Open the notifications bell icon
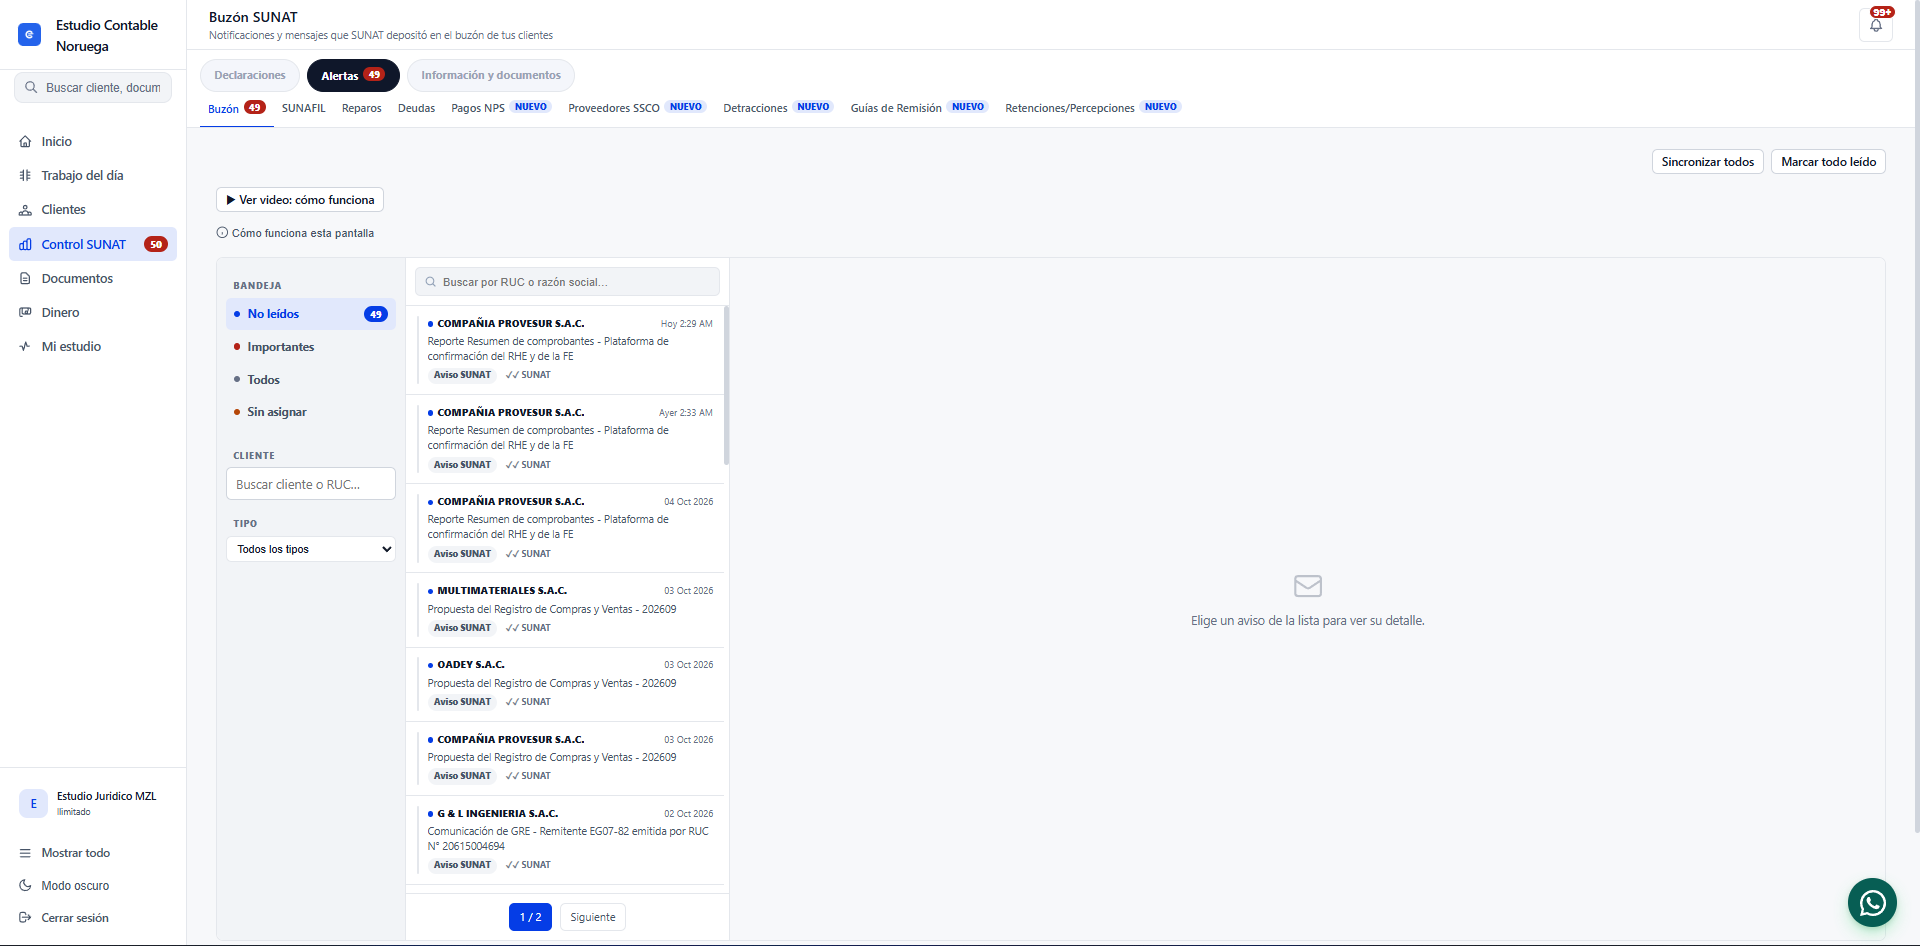1920x946 pixels. [1875, 25]
